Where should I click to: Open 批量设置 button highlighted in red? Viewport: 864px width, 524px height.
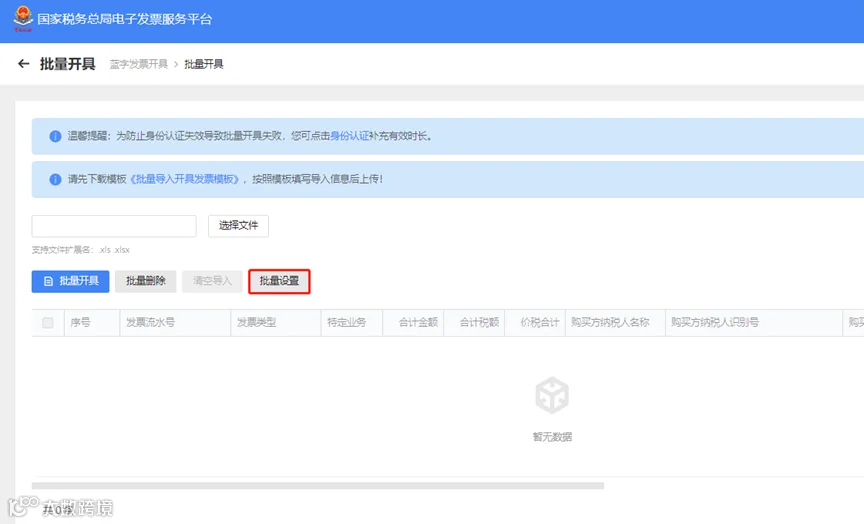point(279,281)
